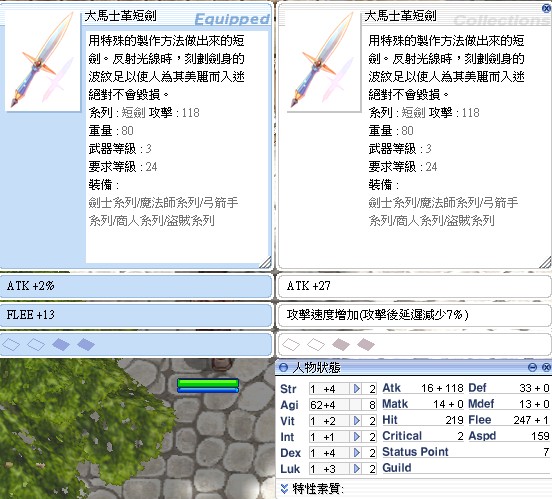Viewport: 552px width, 499px height.
Task: Click 武器等級 : 3 in Collections description
Action: (x=400, y=149)
